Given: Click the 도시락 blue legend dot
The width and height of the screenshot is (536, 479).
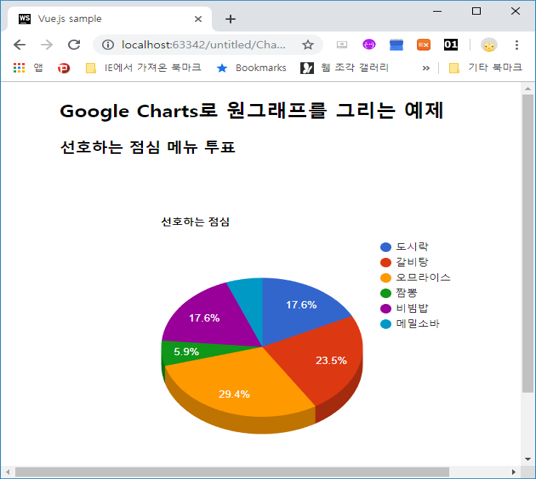Looking at the screenshot, I should (x=386, y=247).
